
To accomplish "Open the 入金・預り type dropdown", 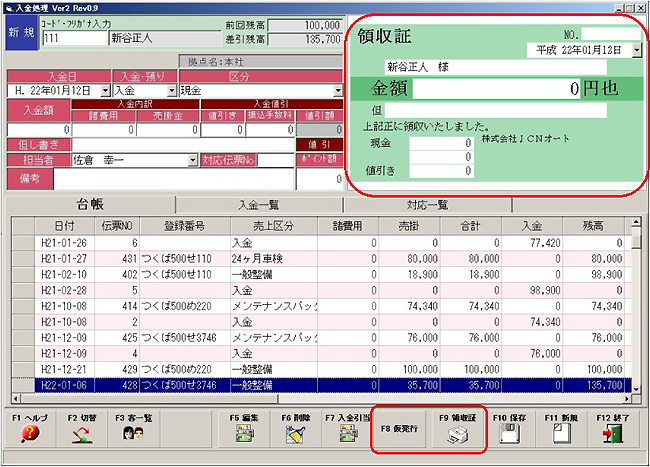I will pos(172,91).
